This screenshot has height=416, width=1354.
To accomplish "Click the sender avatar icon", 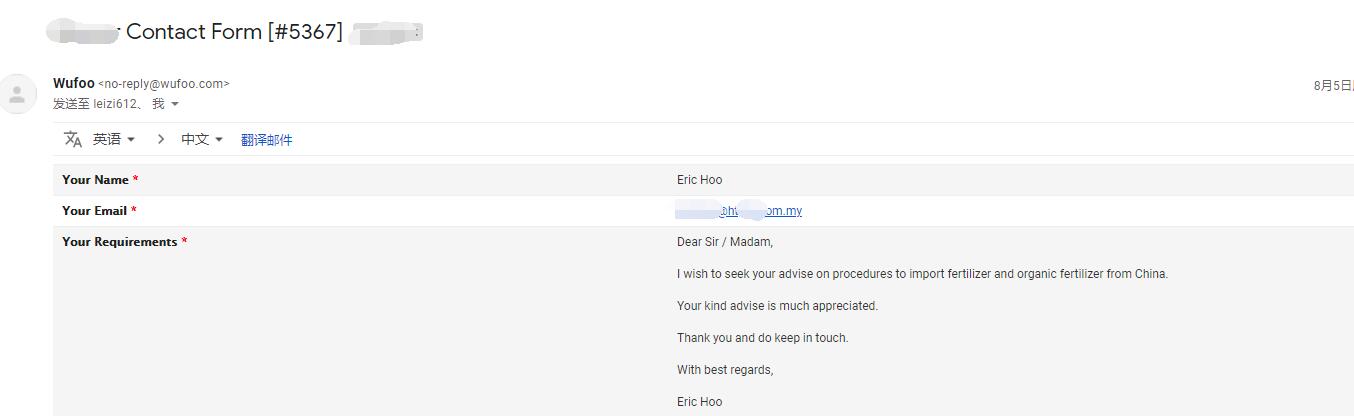I will tap(17, 94).
